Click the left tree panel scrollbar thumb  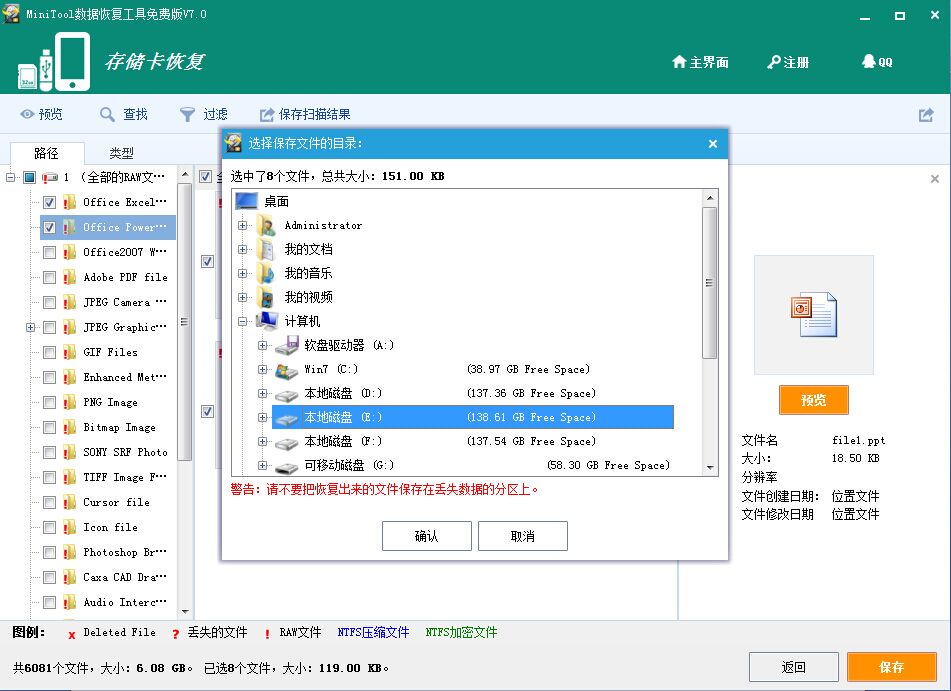(184, 322)
